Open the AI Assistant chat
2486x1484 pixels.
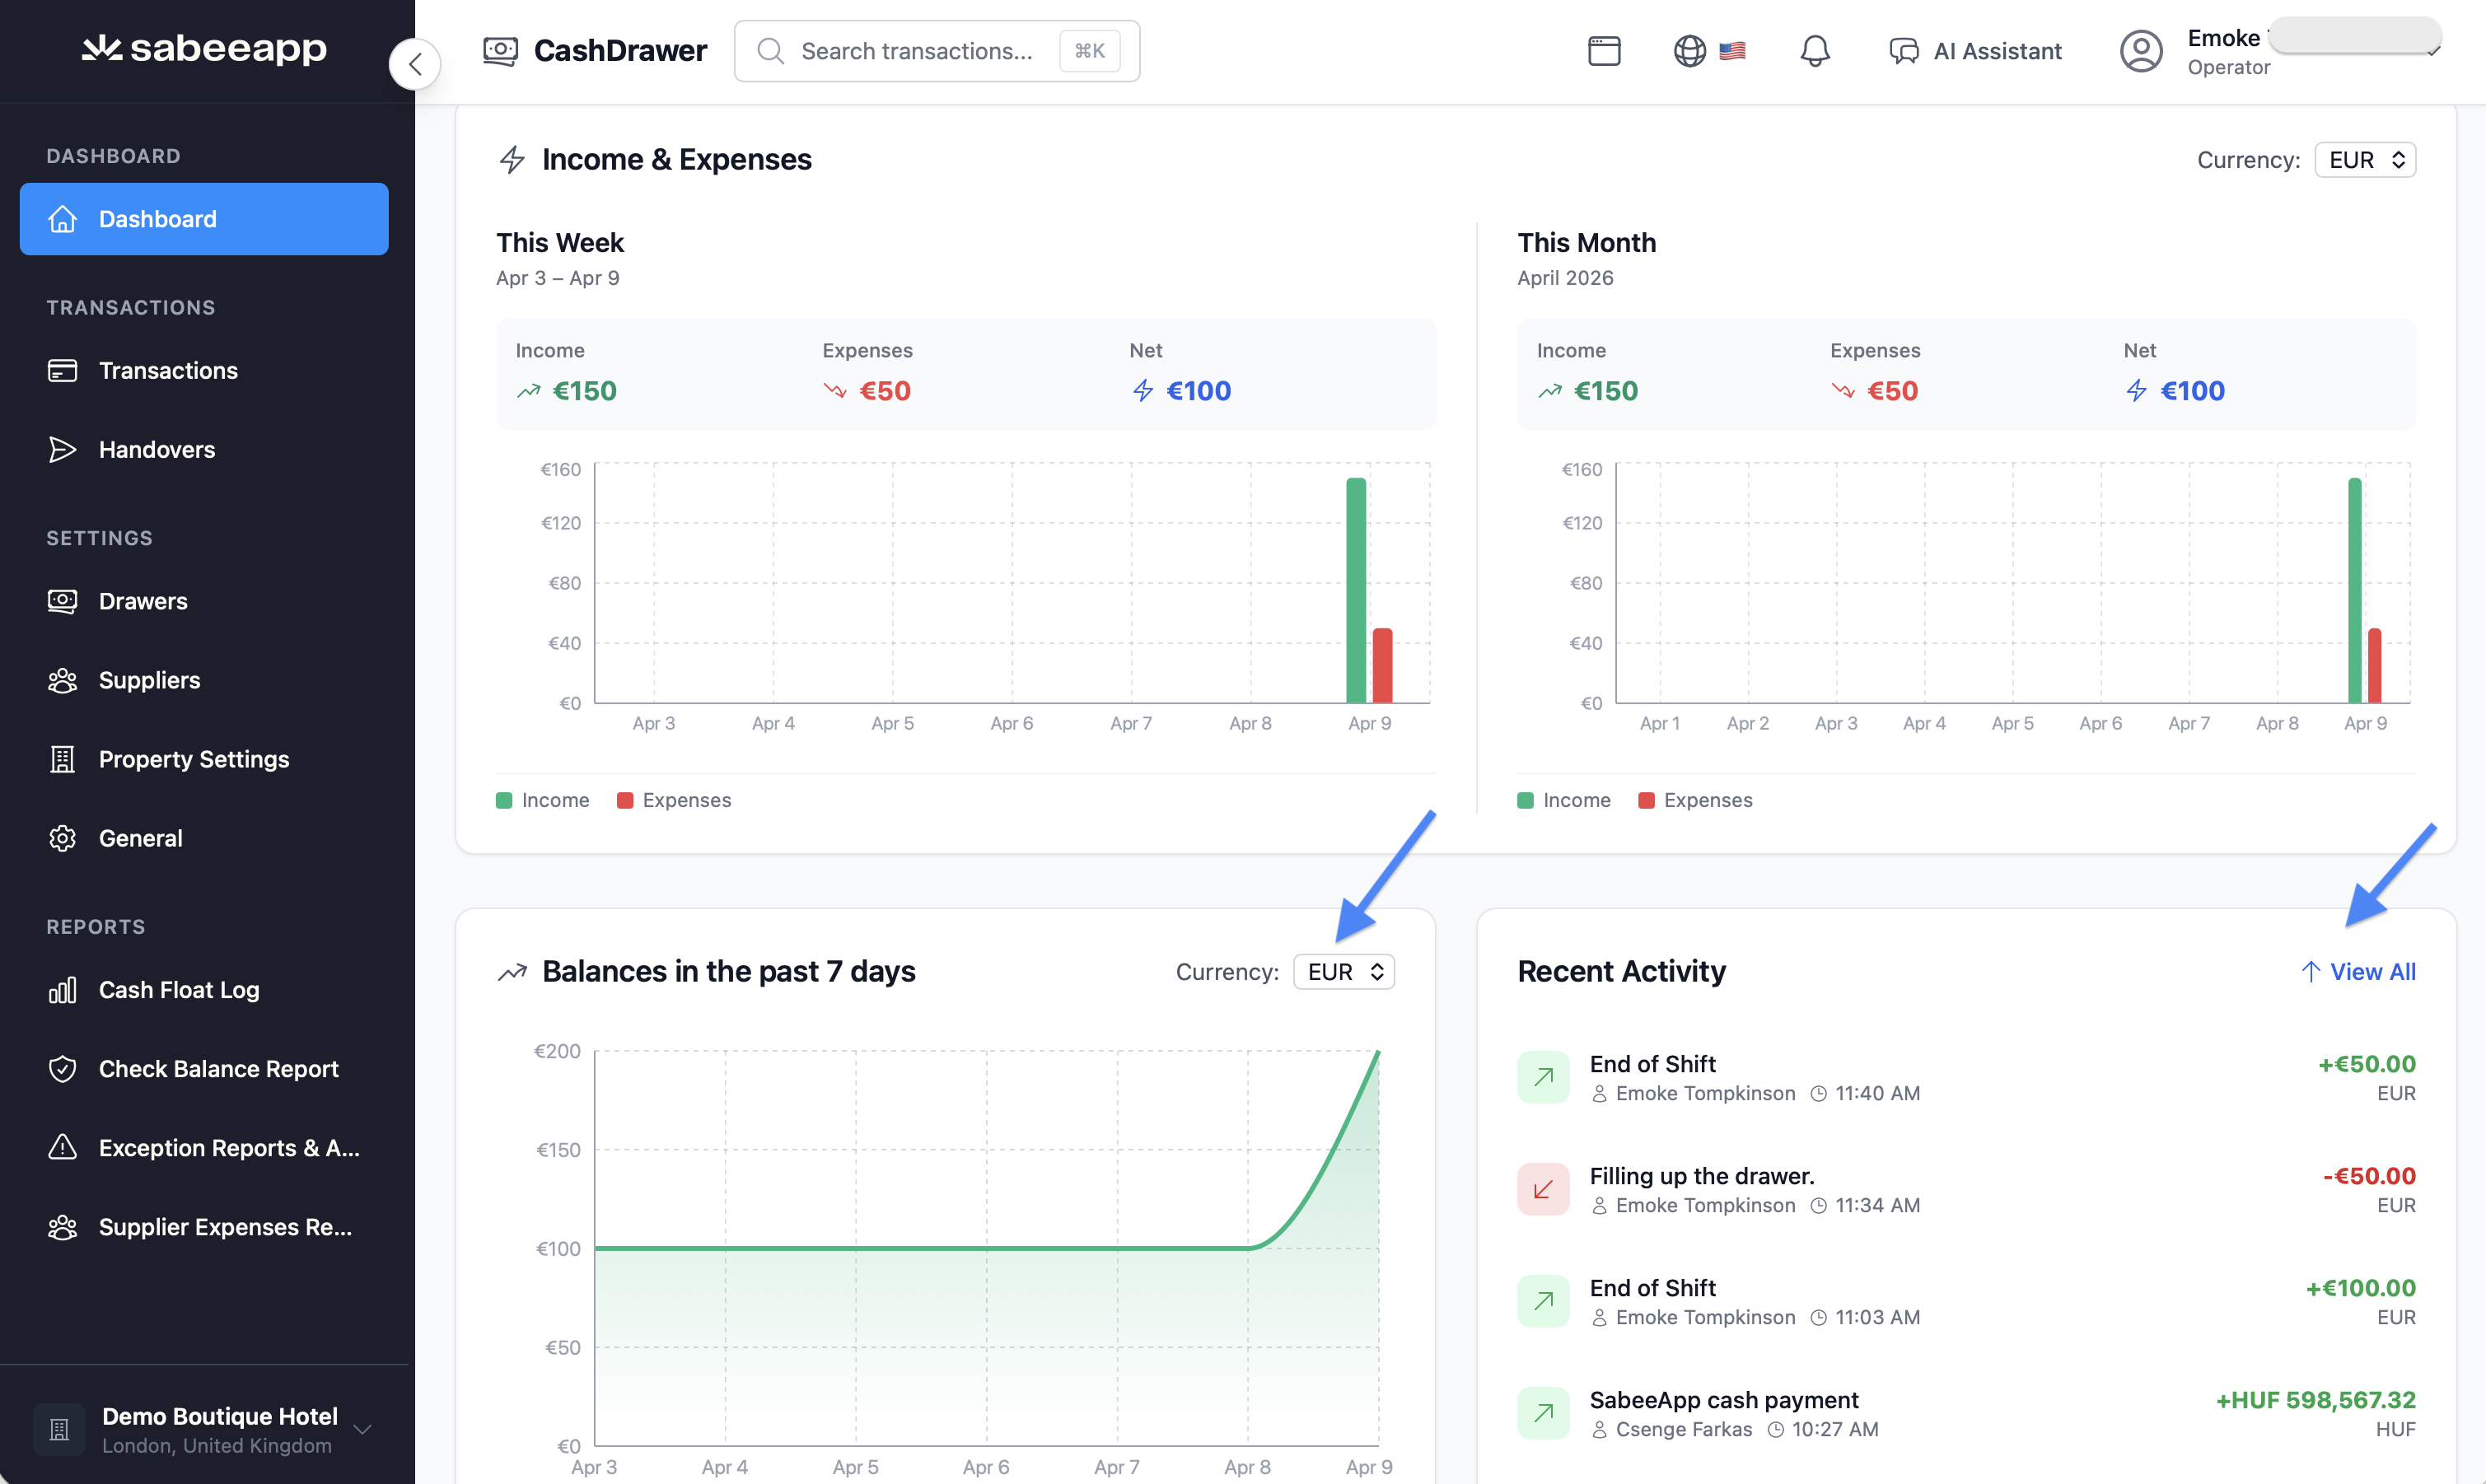[1975, 51]
